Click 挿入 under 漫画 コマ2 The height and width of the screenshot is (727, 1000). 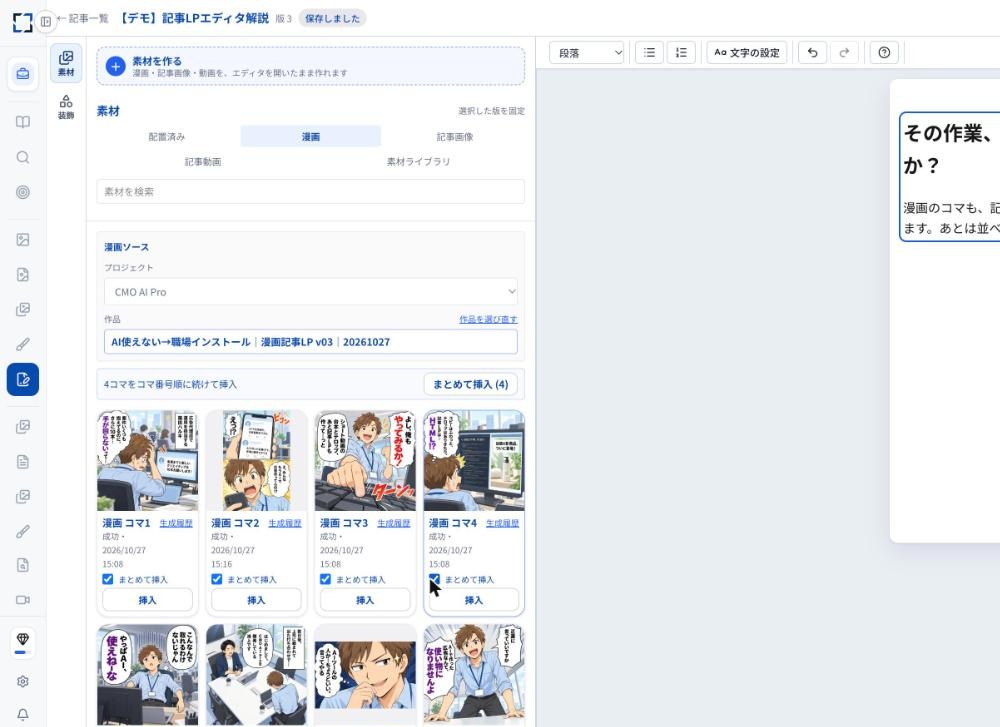tap(256, 600)
